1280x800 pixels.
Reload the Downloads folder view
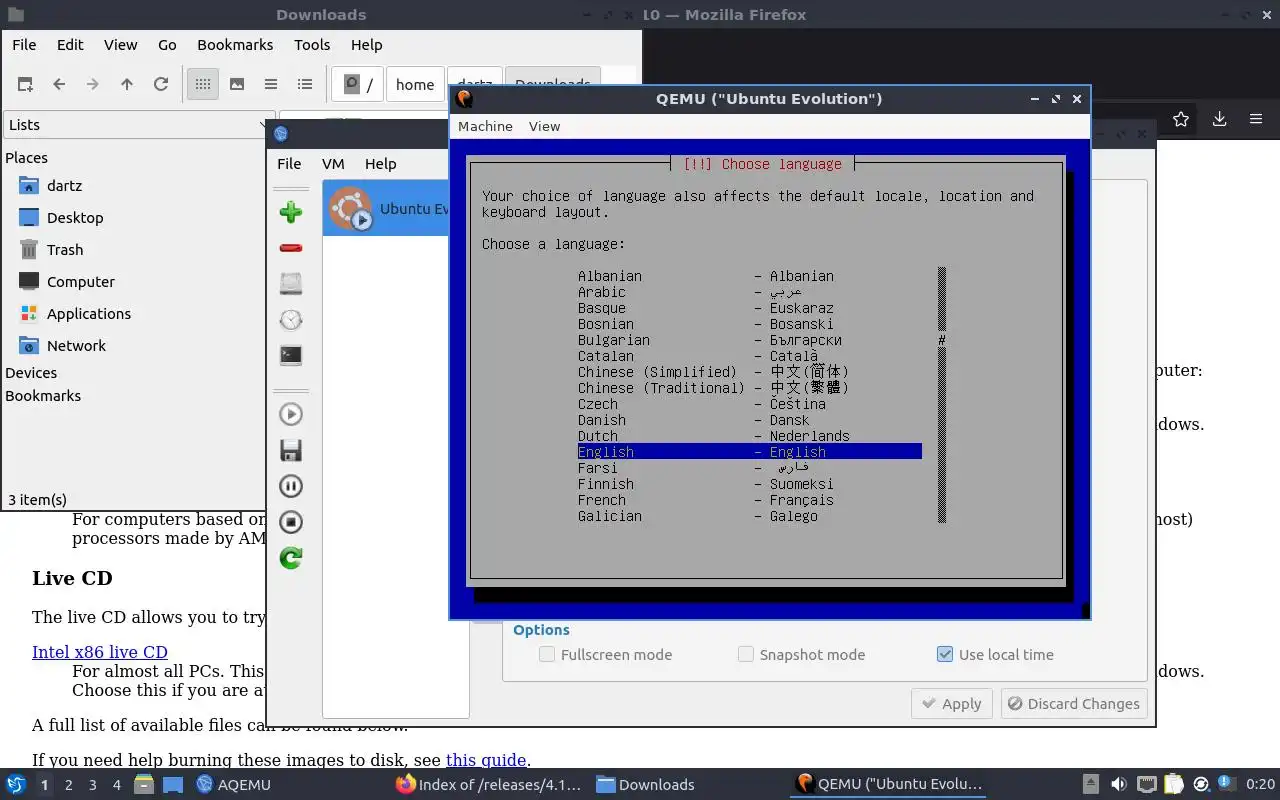pos(161,85)
